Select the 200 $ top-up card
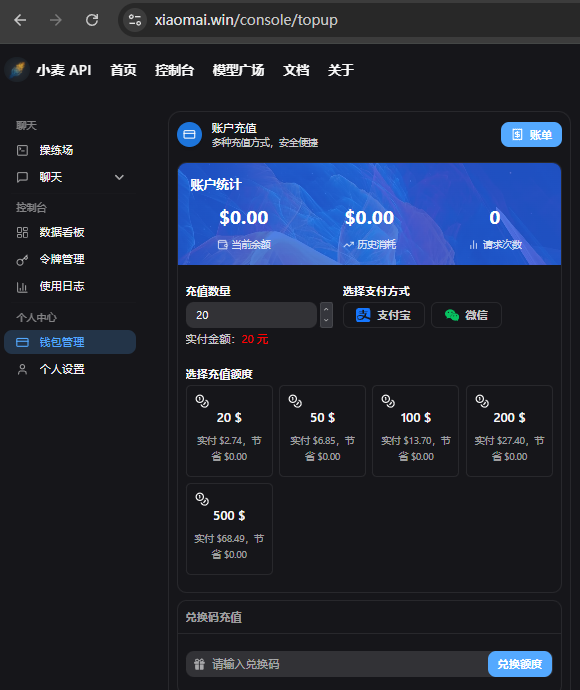Image resolution: width=580 pixels, height=690 pixels. (x=509, y=431)
